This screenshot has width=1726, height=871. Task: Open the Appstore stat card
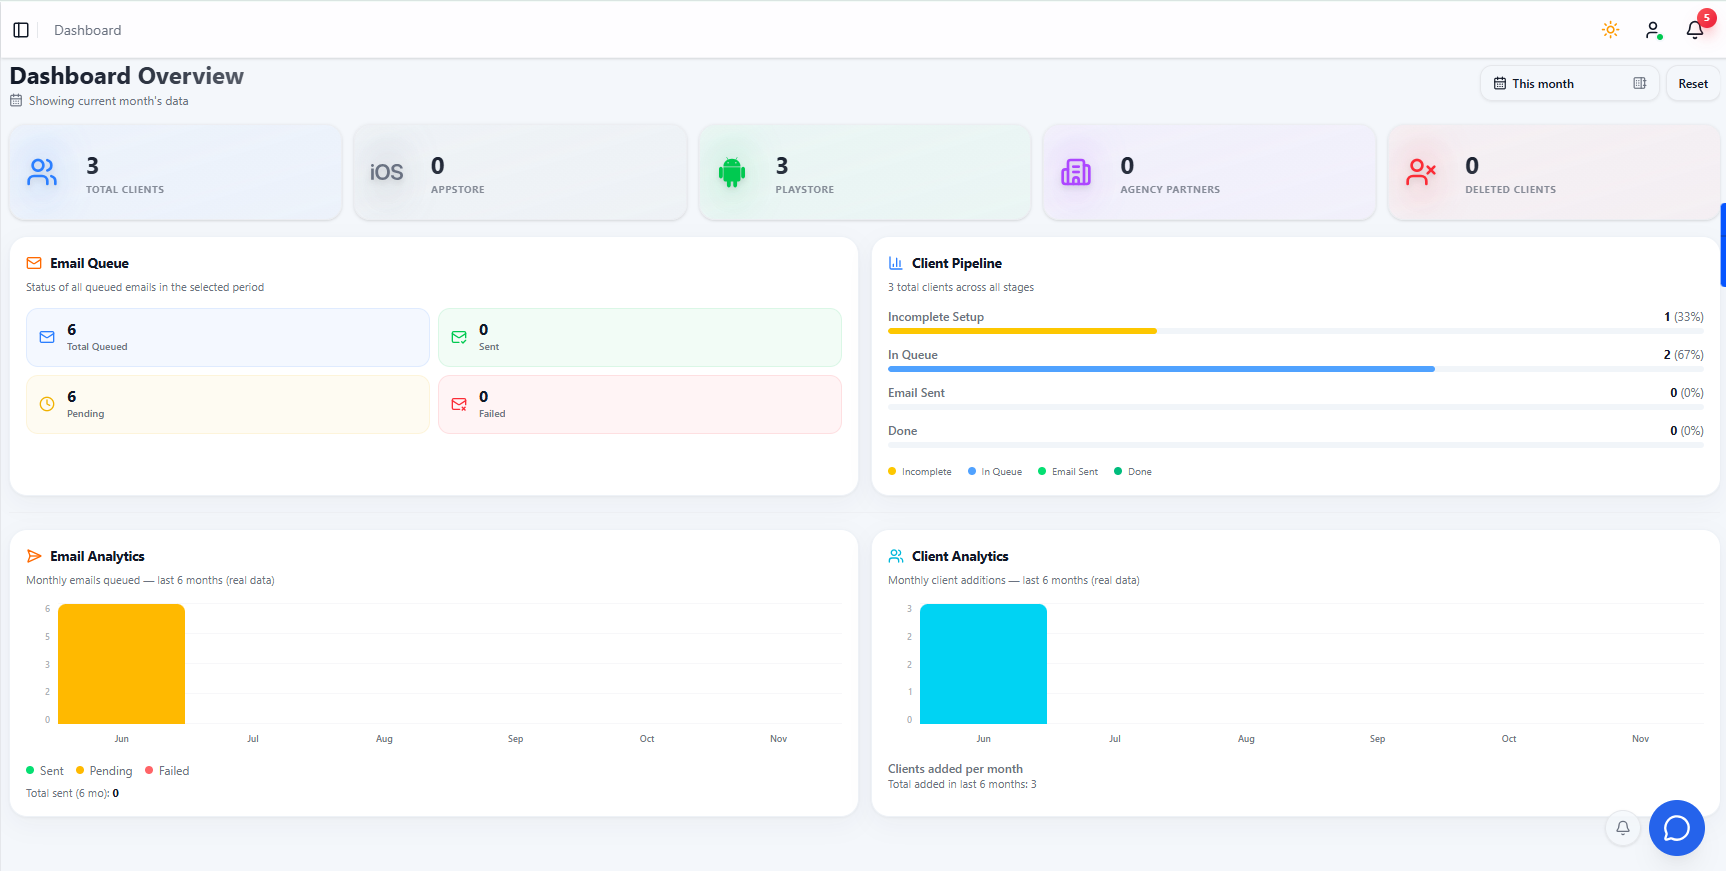click(520, 172)
